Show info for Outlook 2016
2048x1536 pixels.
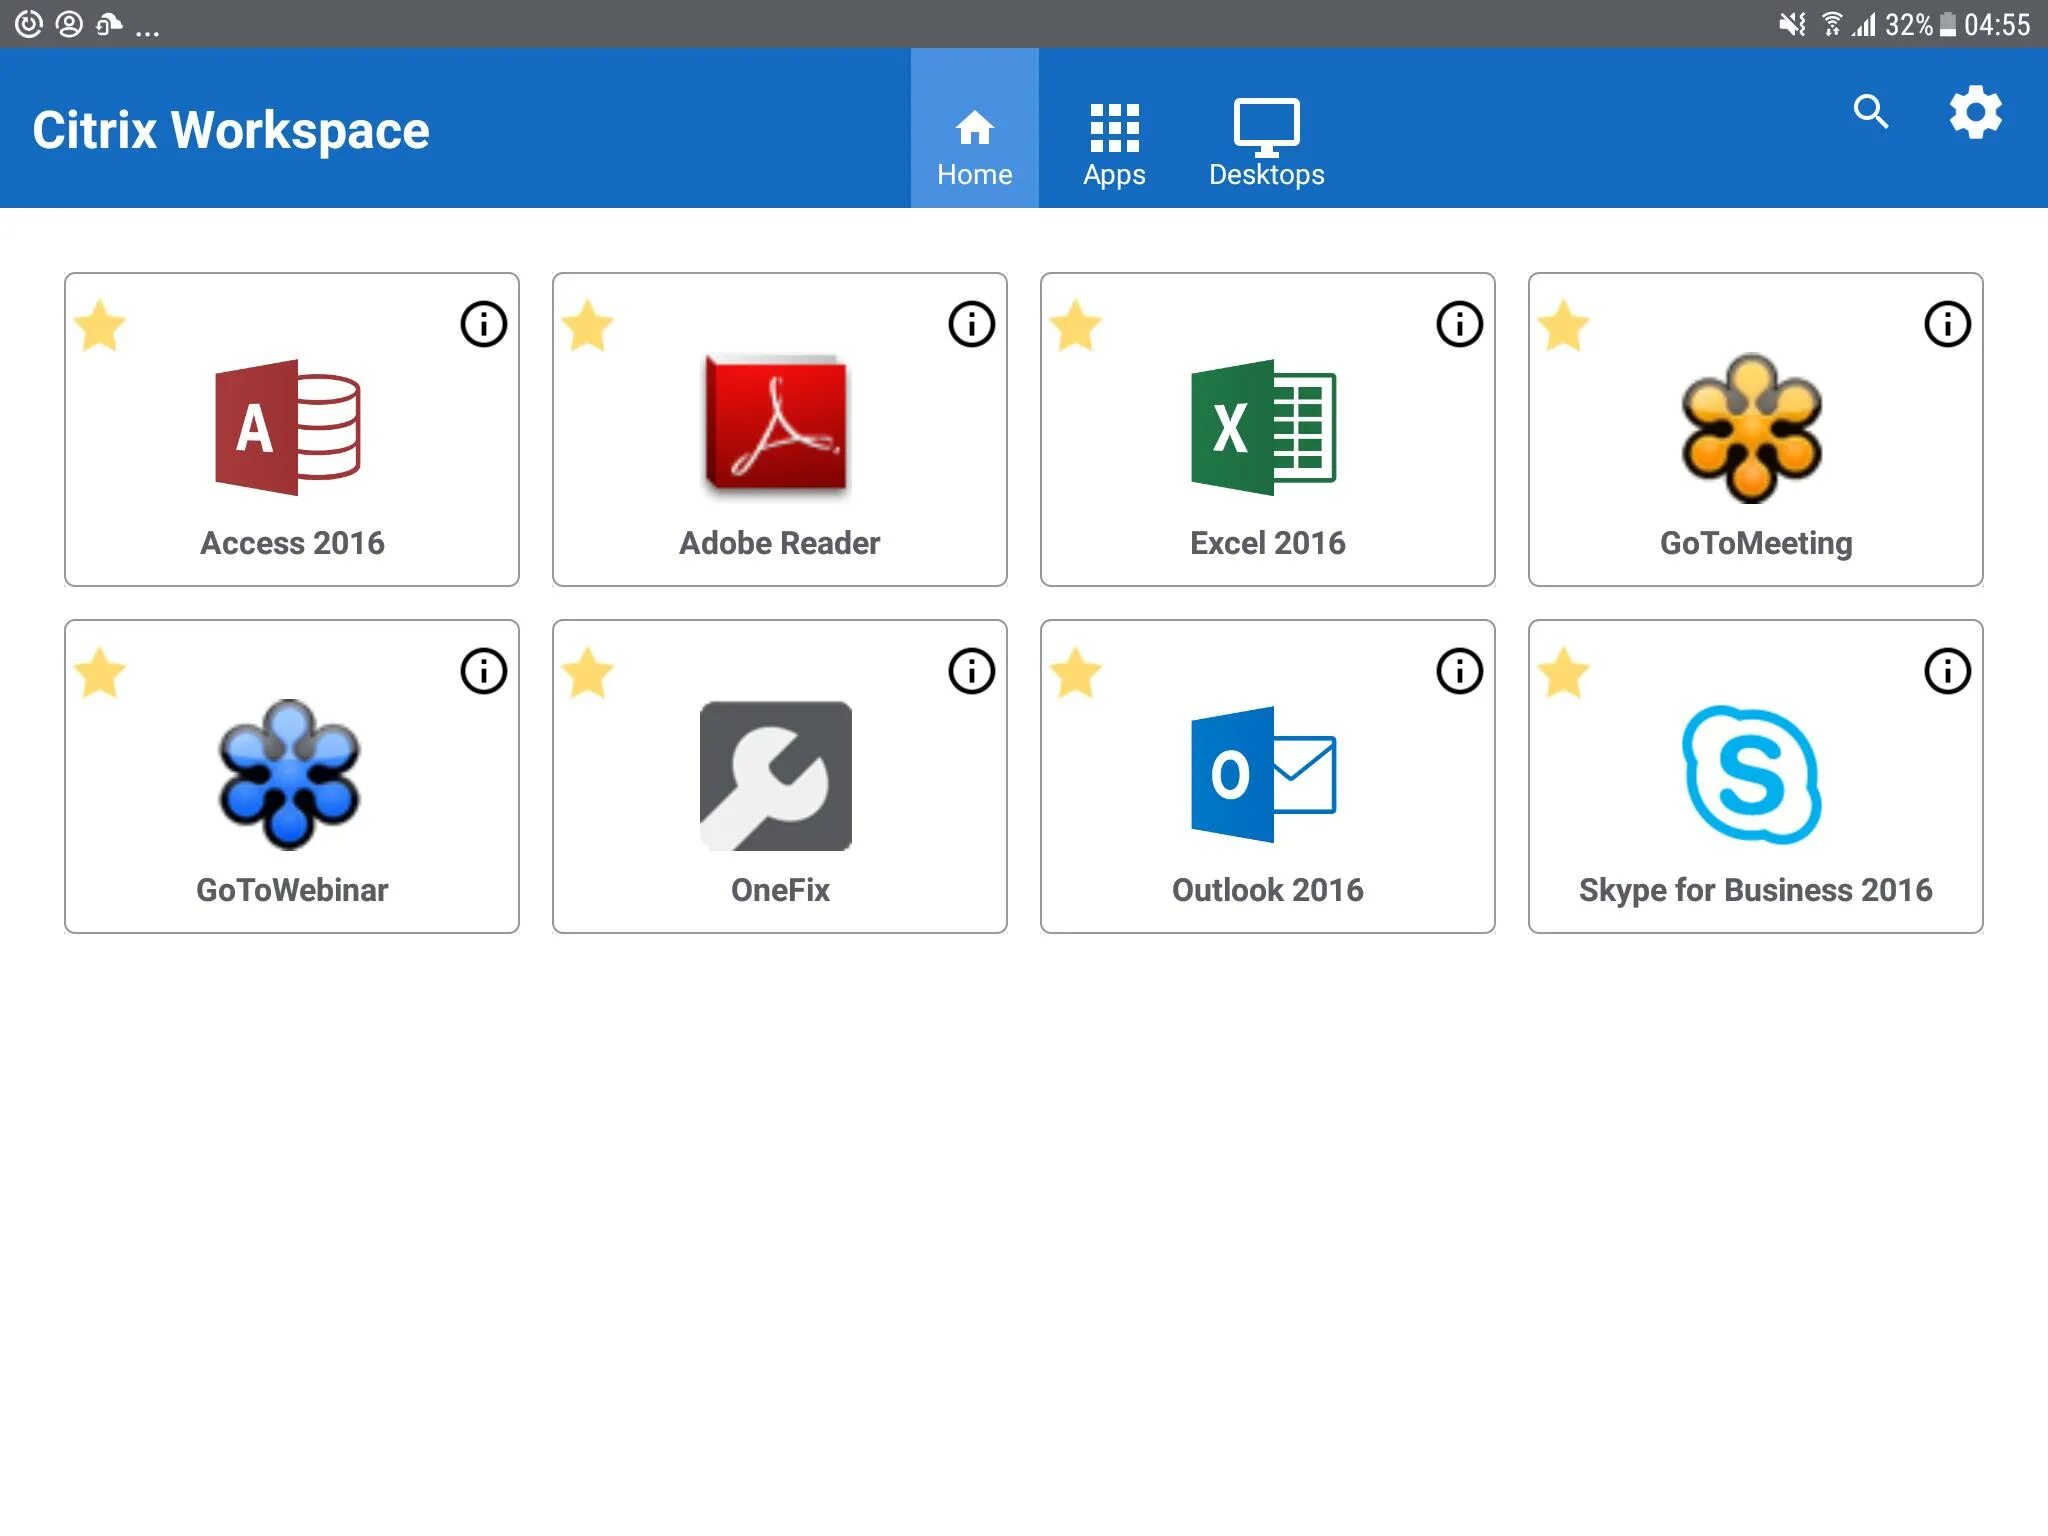pyautogui.click(x=1460, y=671)
